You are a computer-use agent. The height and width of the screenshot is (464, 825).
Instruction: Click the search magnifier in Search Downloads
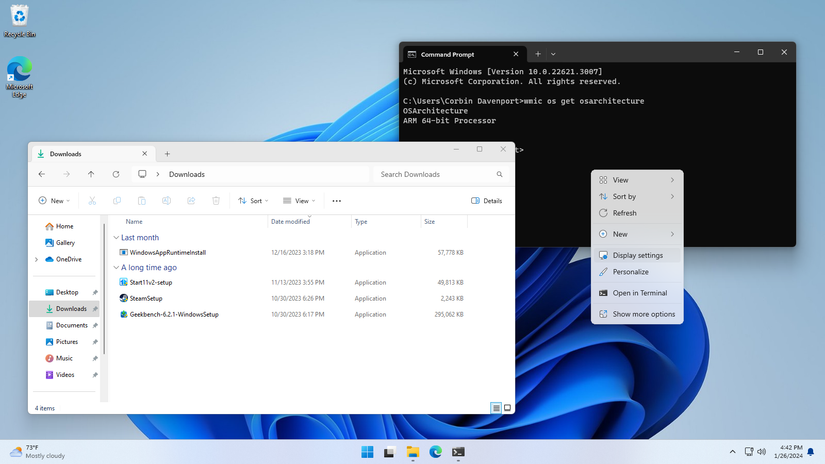499,174
